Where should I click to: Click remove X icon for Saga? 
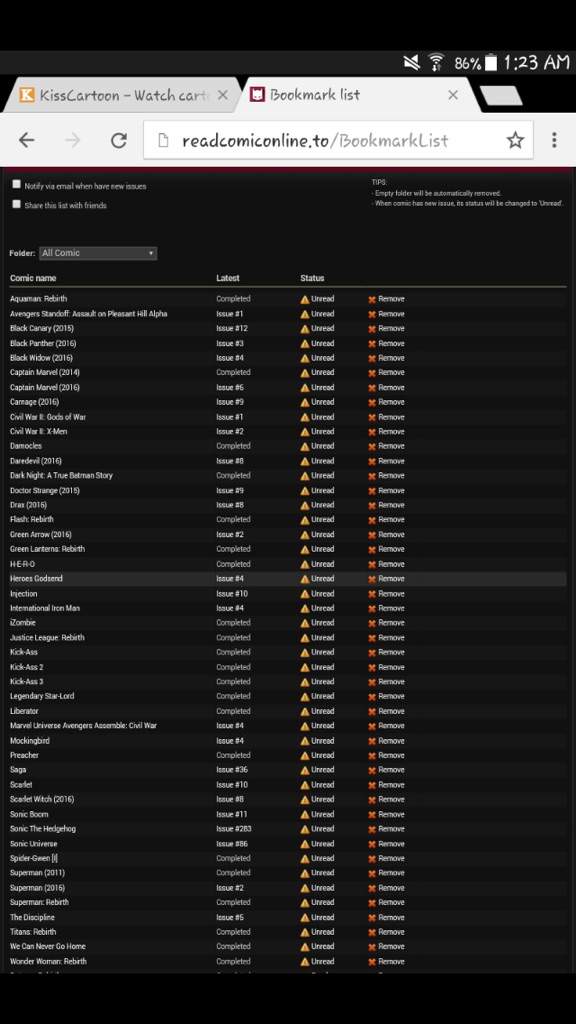click(372, 770)
